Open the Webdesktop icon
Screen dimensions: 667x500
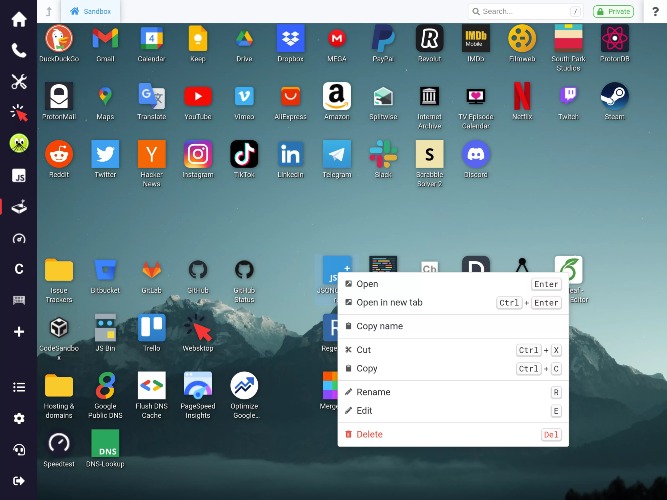click(198, 328)
